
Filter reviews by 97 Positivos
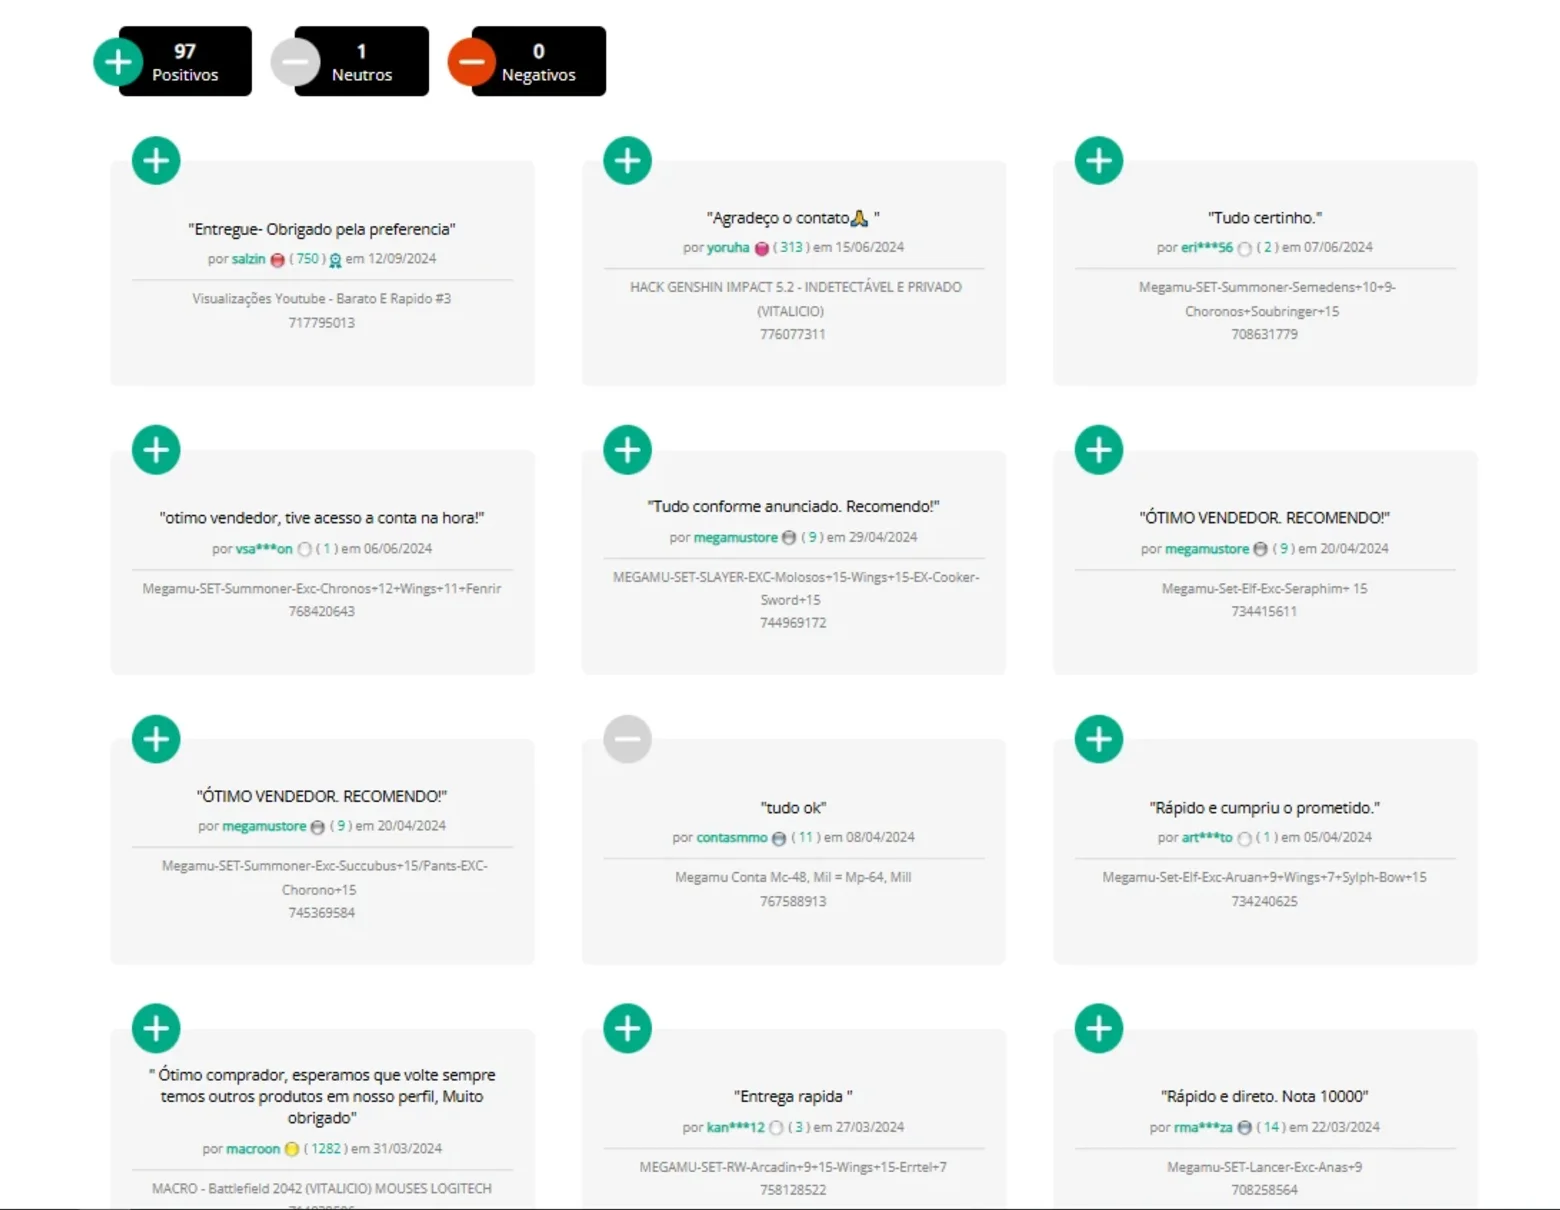172,61
